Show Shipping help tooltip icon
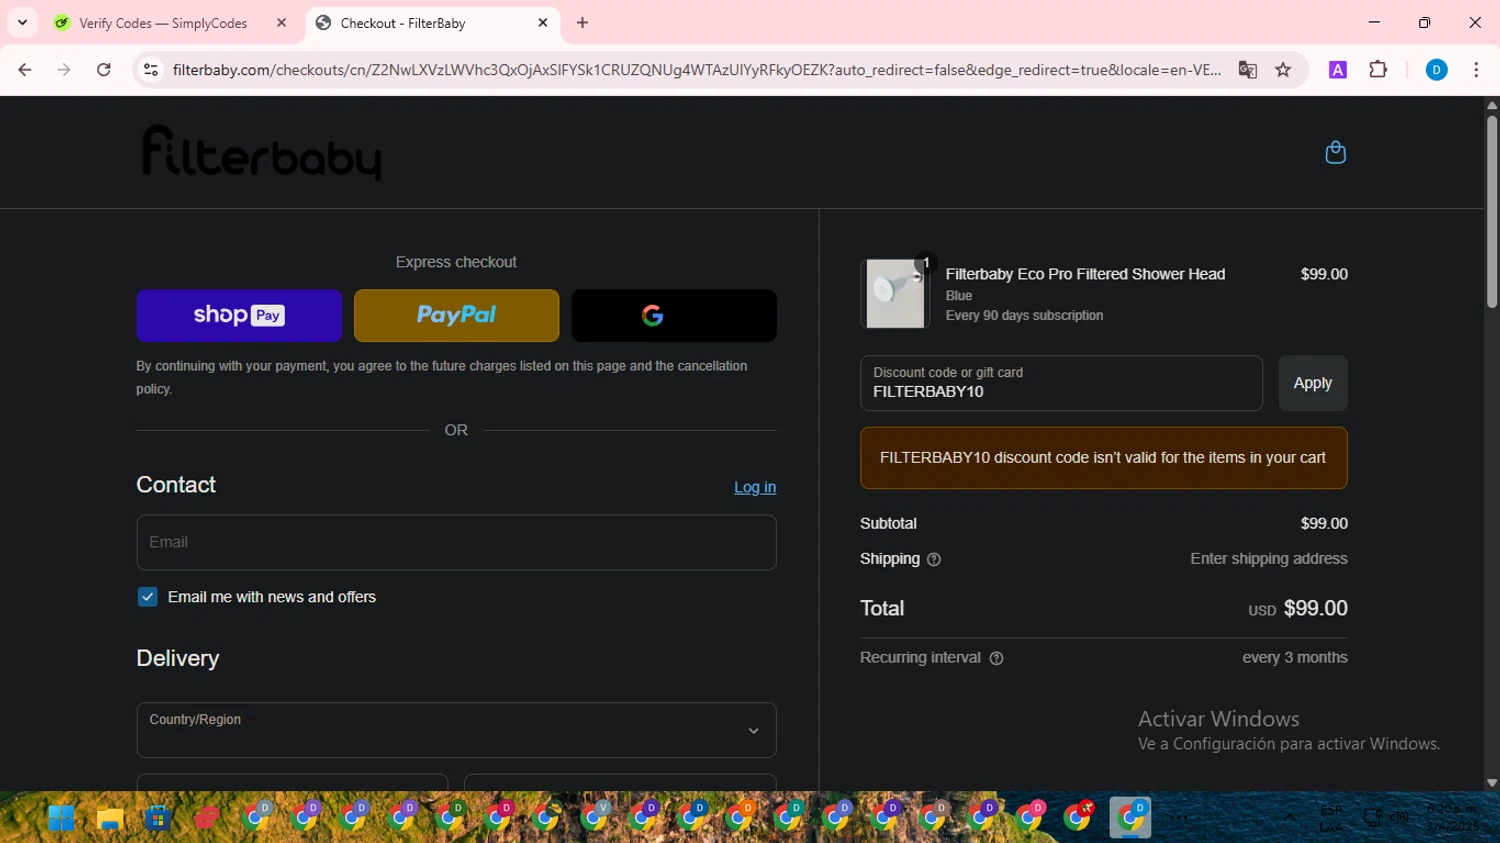This screenshot has width=1500, height=843. click(934, 560)
